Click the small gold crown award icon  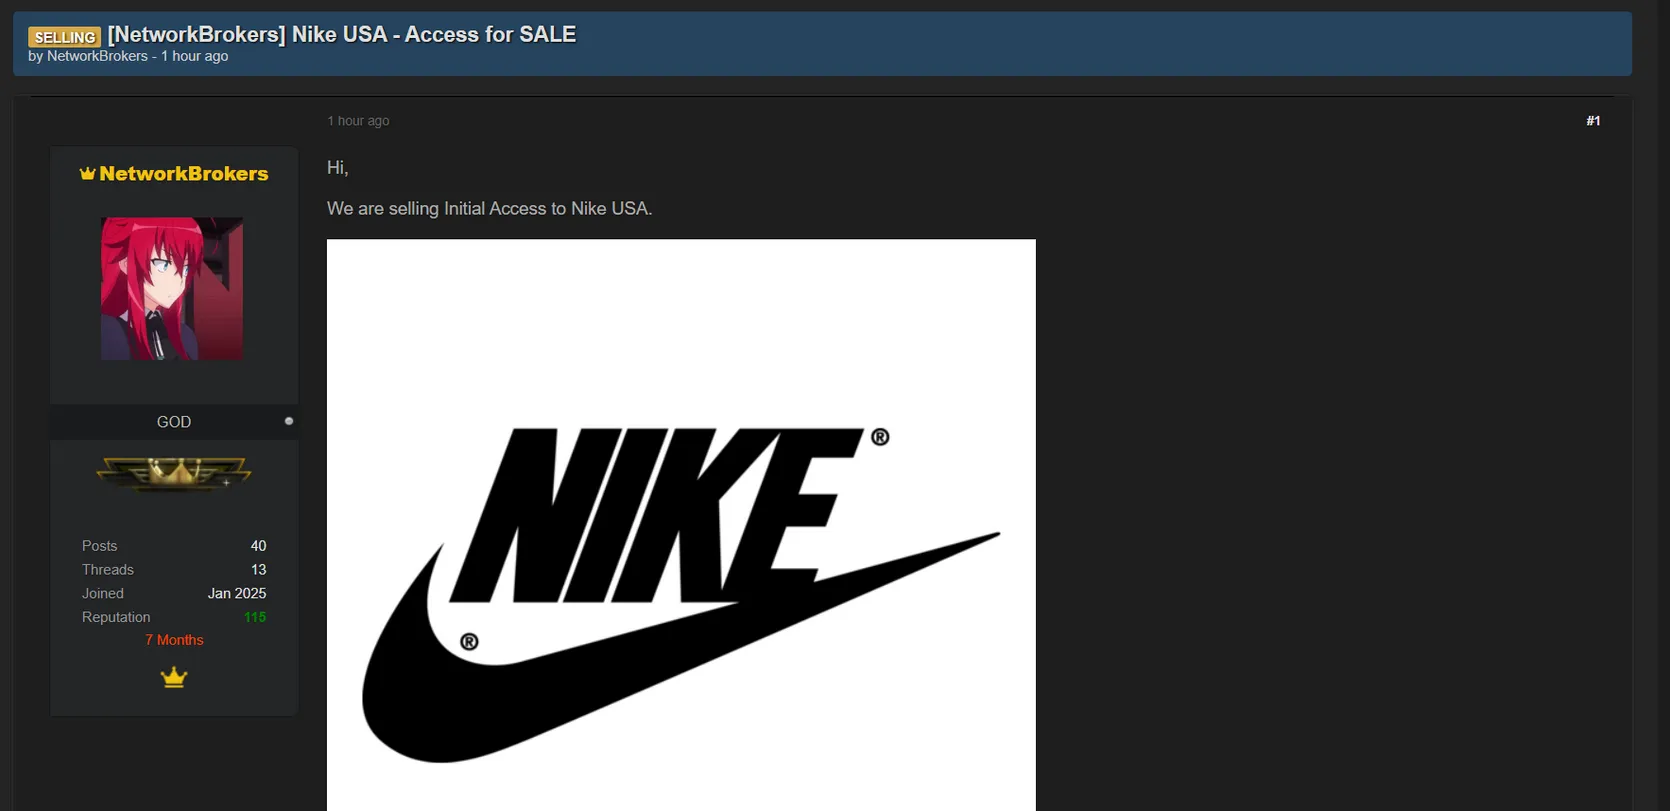tap(174, 678)
